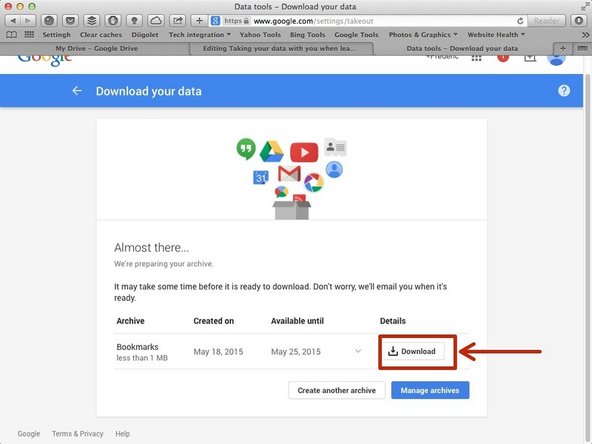Open the Top Sites grid icon
This screenshot has width=592, height=444.
[29, 35]
